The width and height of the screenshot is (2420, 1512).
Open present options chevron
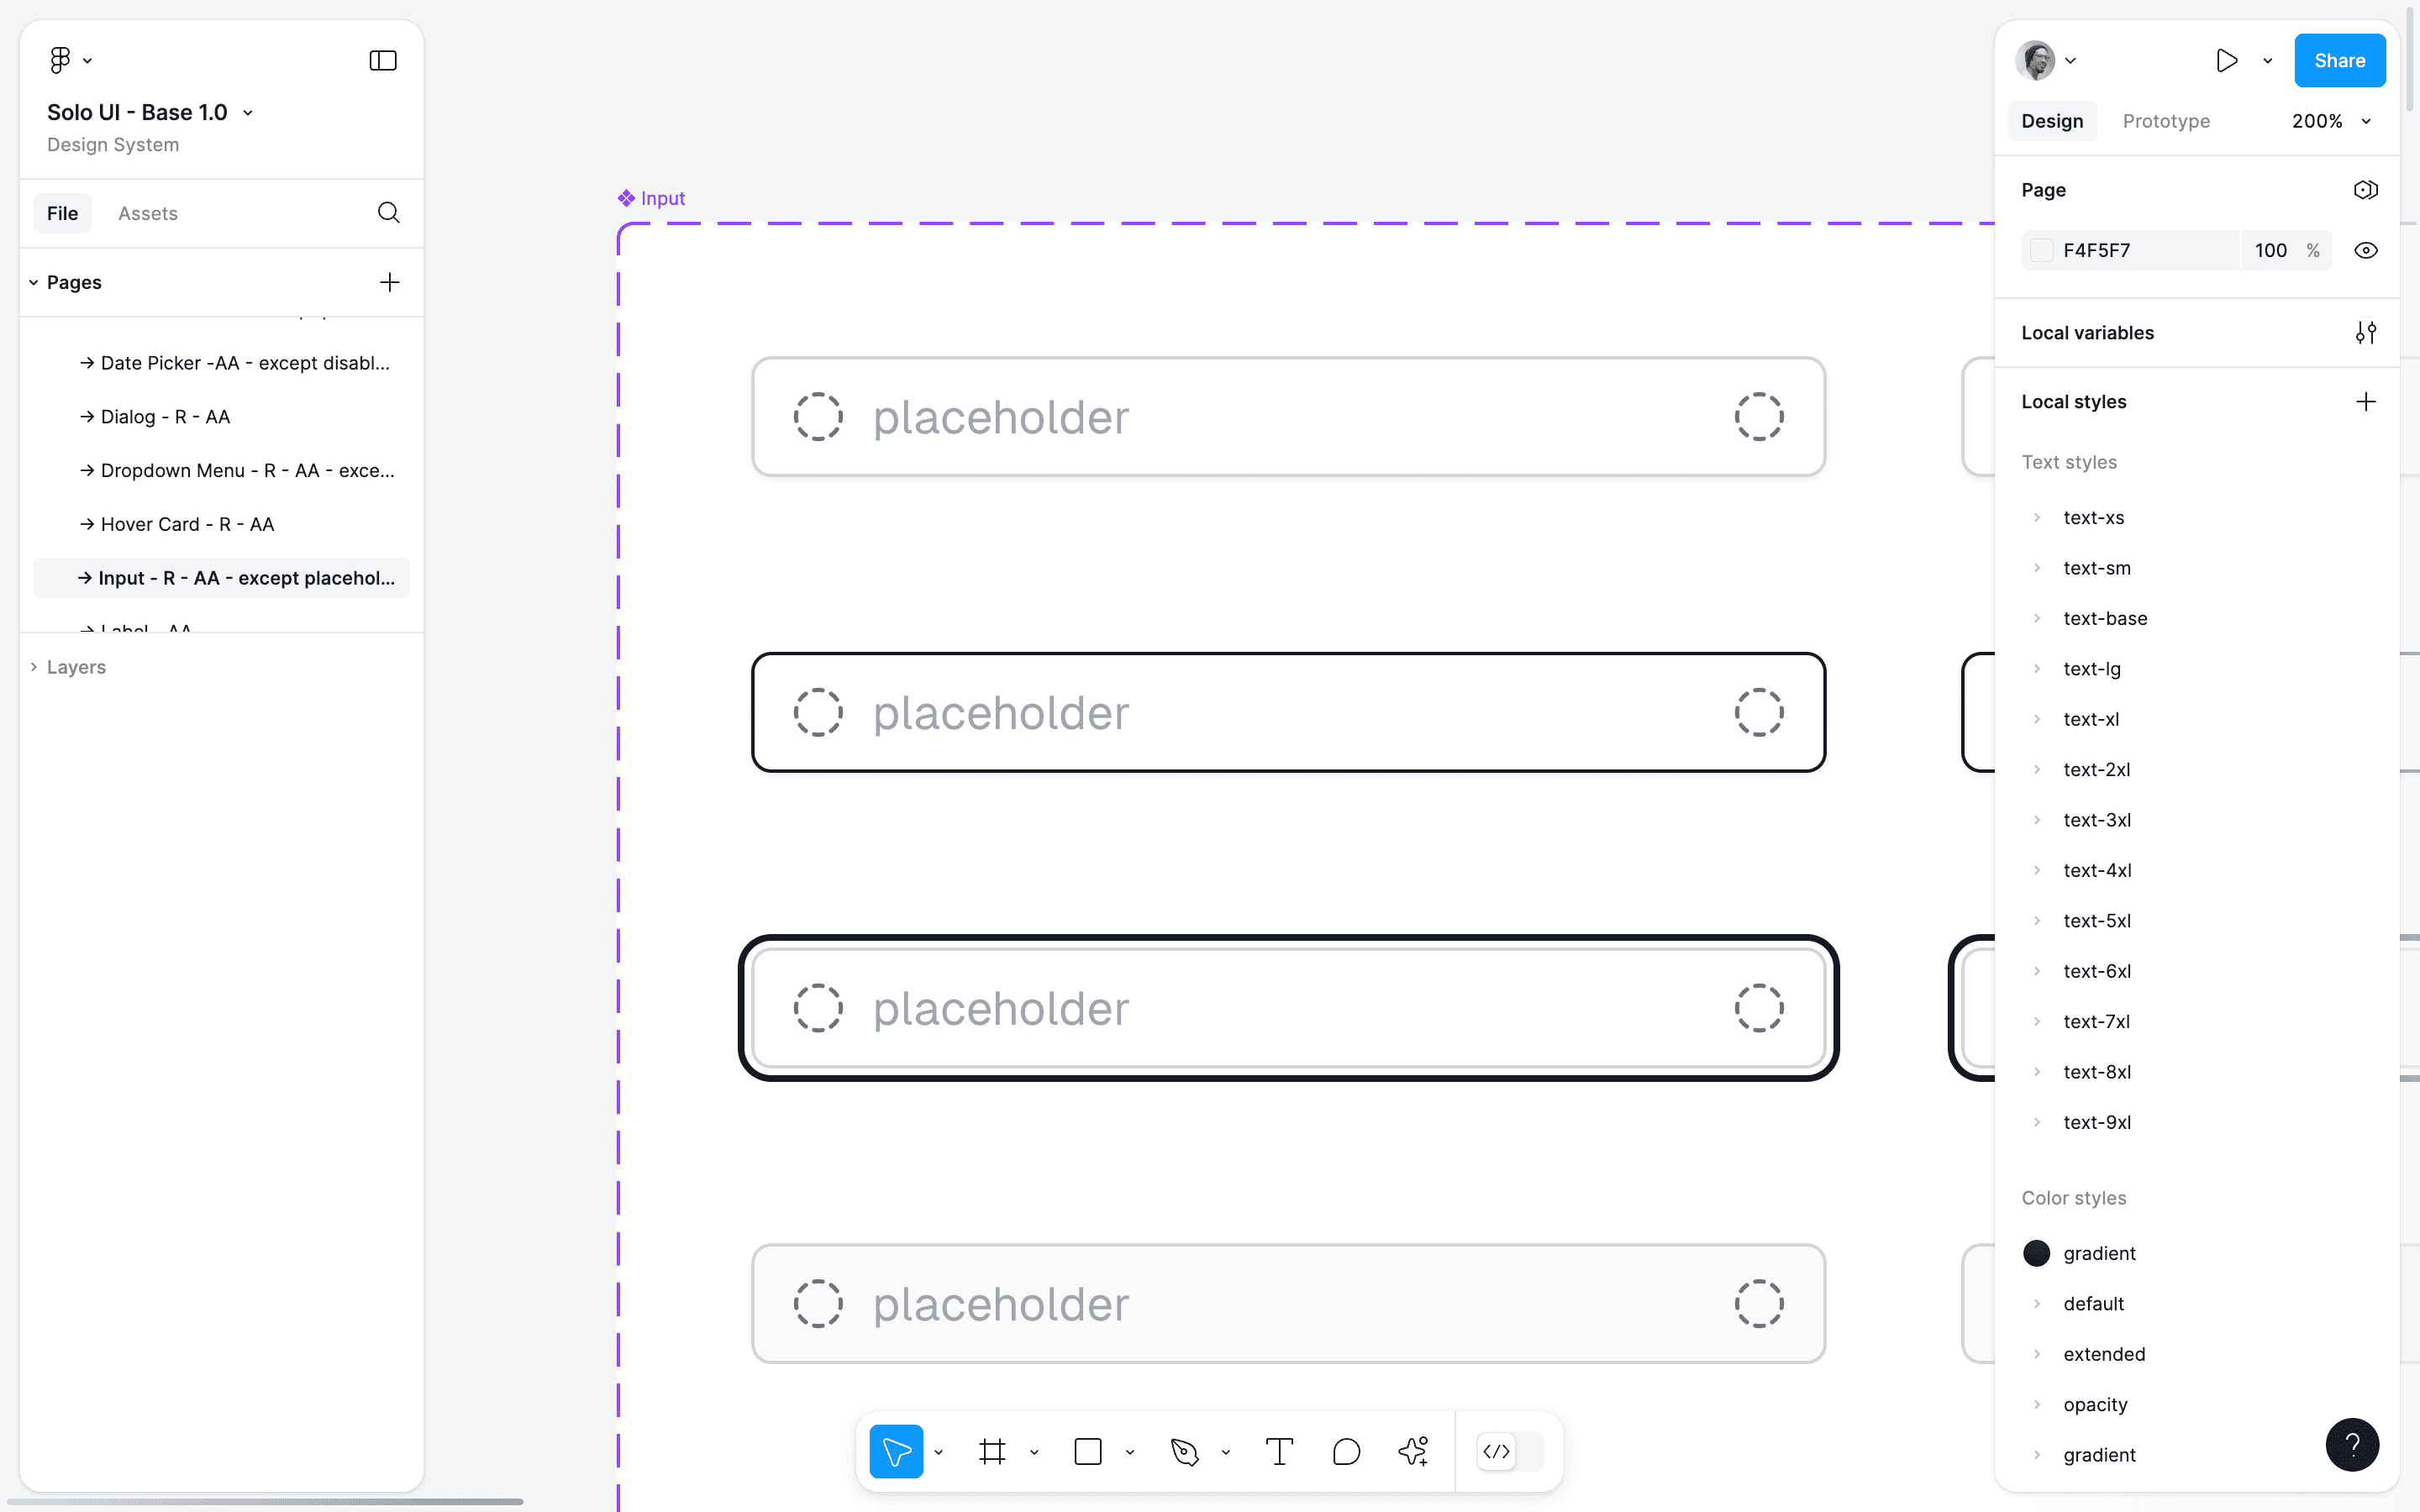point(2267,61)
